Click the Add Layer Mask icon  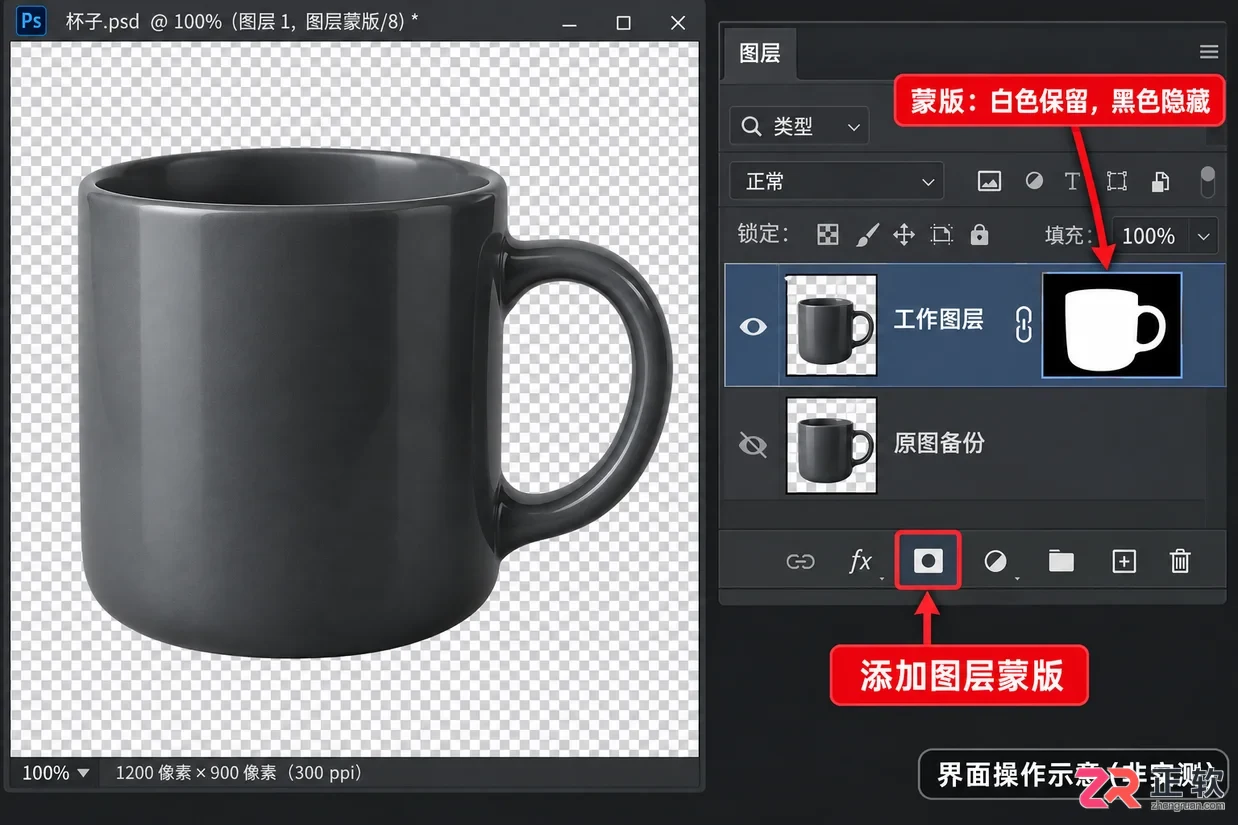click(x=928, y=561)
